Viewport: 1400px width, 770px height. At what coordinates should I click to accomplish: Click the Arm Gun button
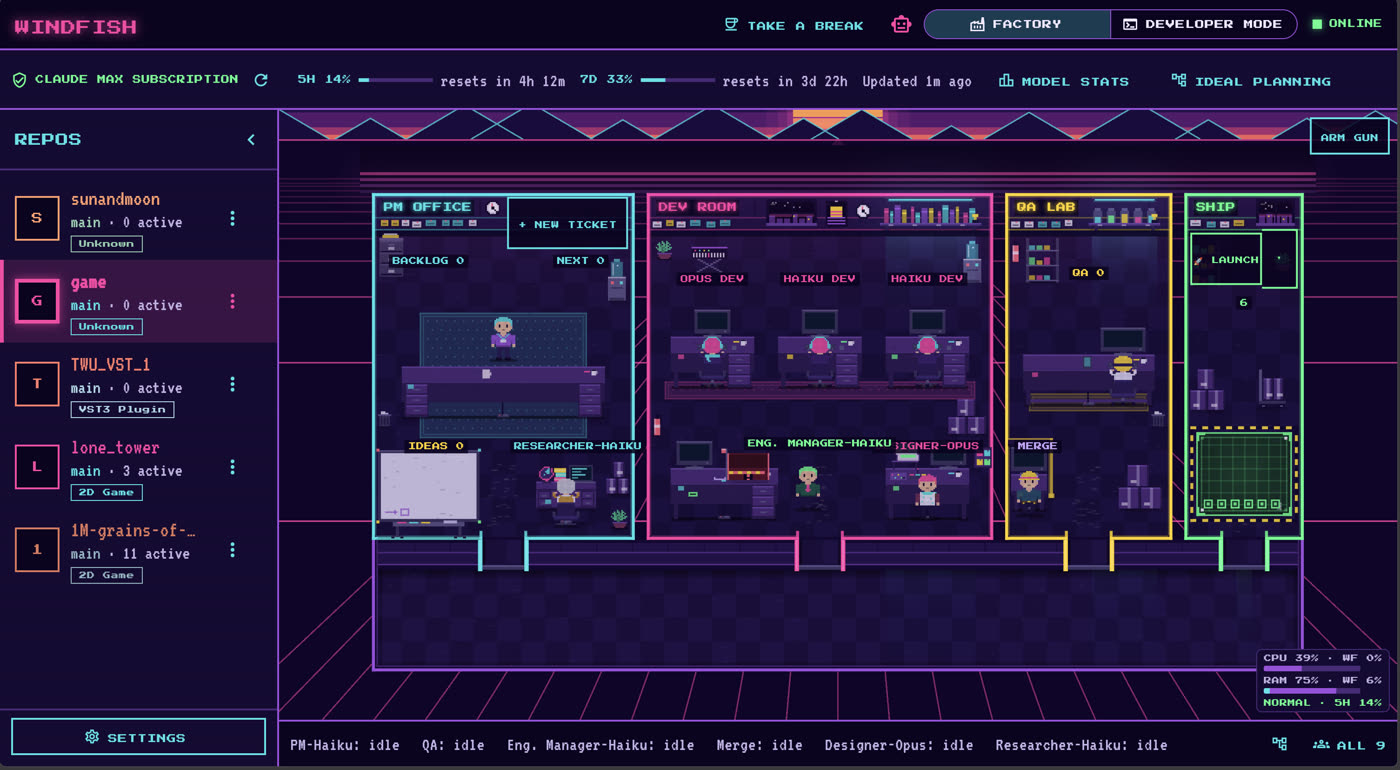click(1349, 137)
